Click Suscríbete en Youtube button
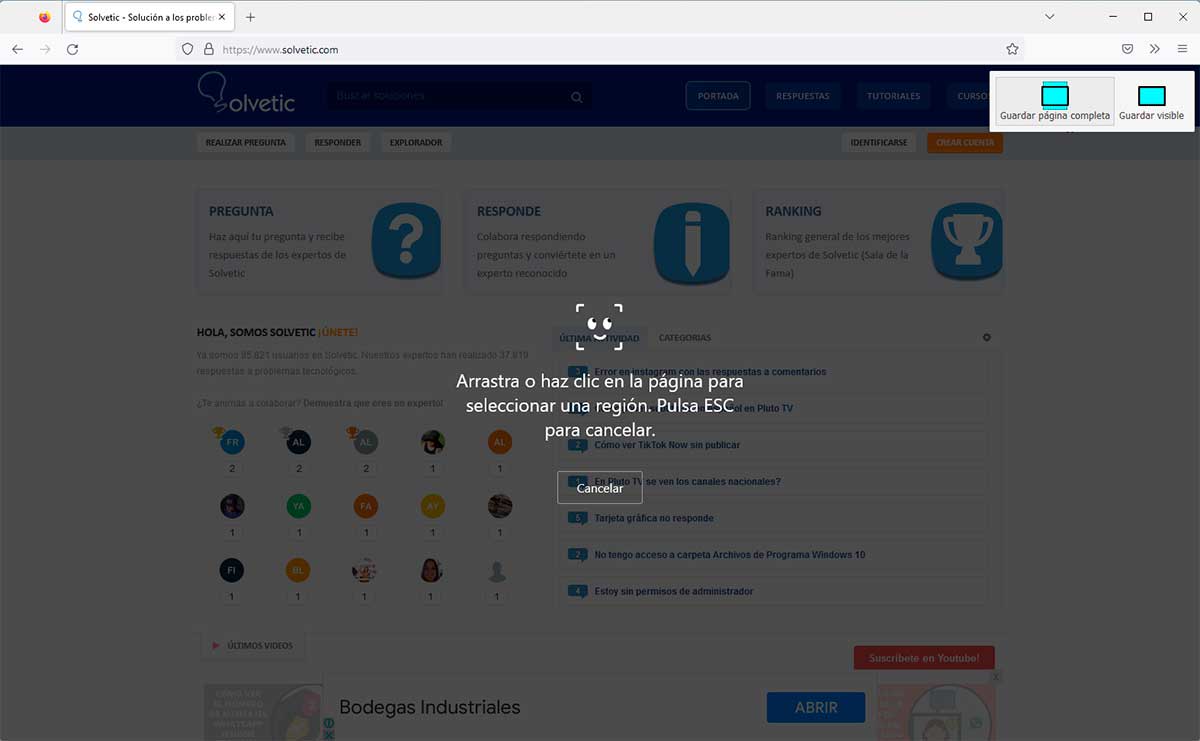The width and height of the screenshot is (1200, 741). (x=924, y=658)
